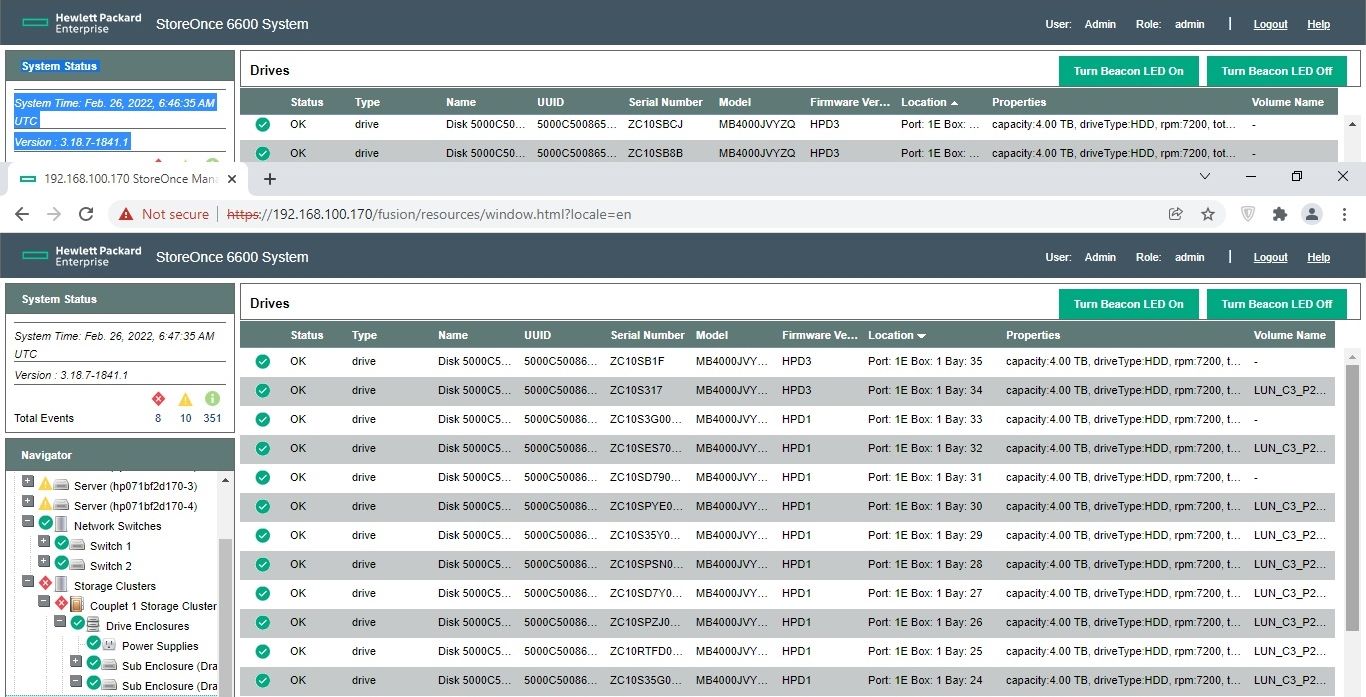
Task: Click serial number cell ZC10S317
Action: click(636, 391)
